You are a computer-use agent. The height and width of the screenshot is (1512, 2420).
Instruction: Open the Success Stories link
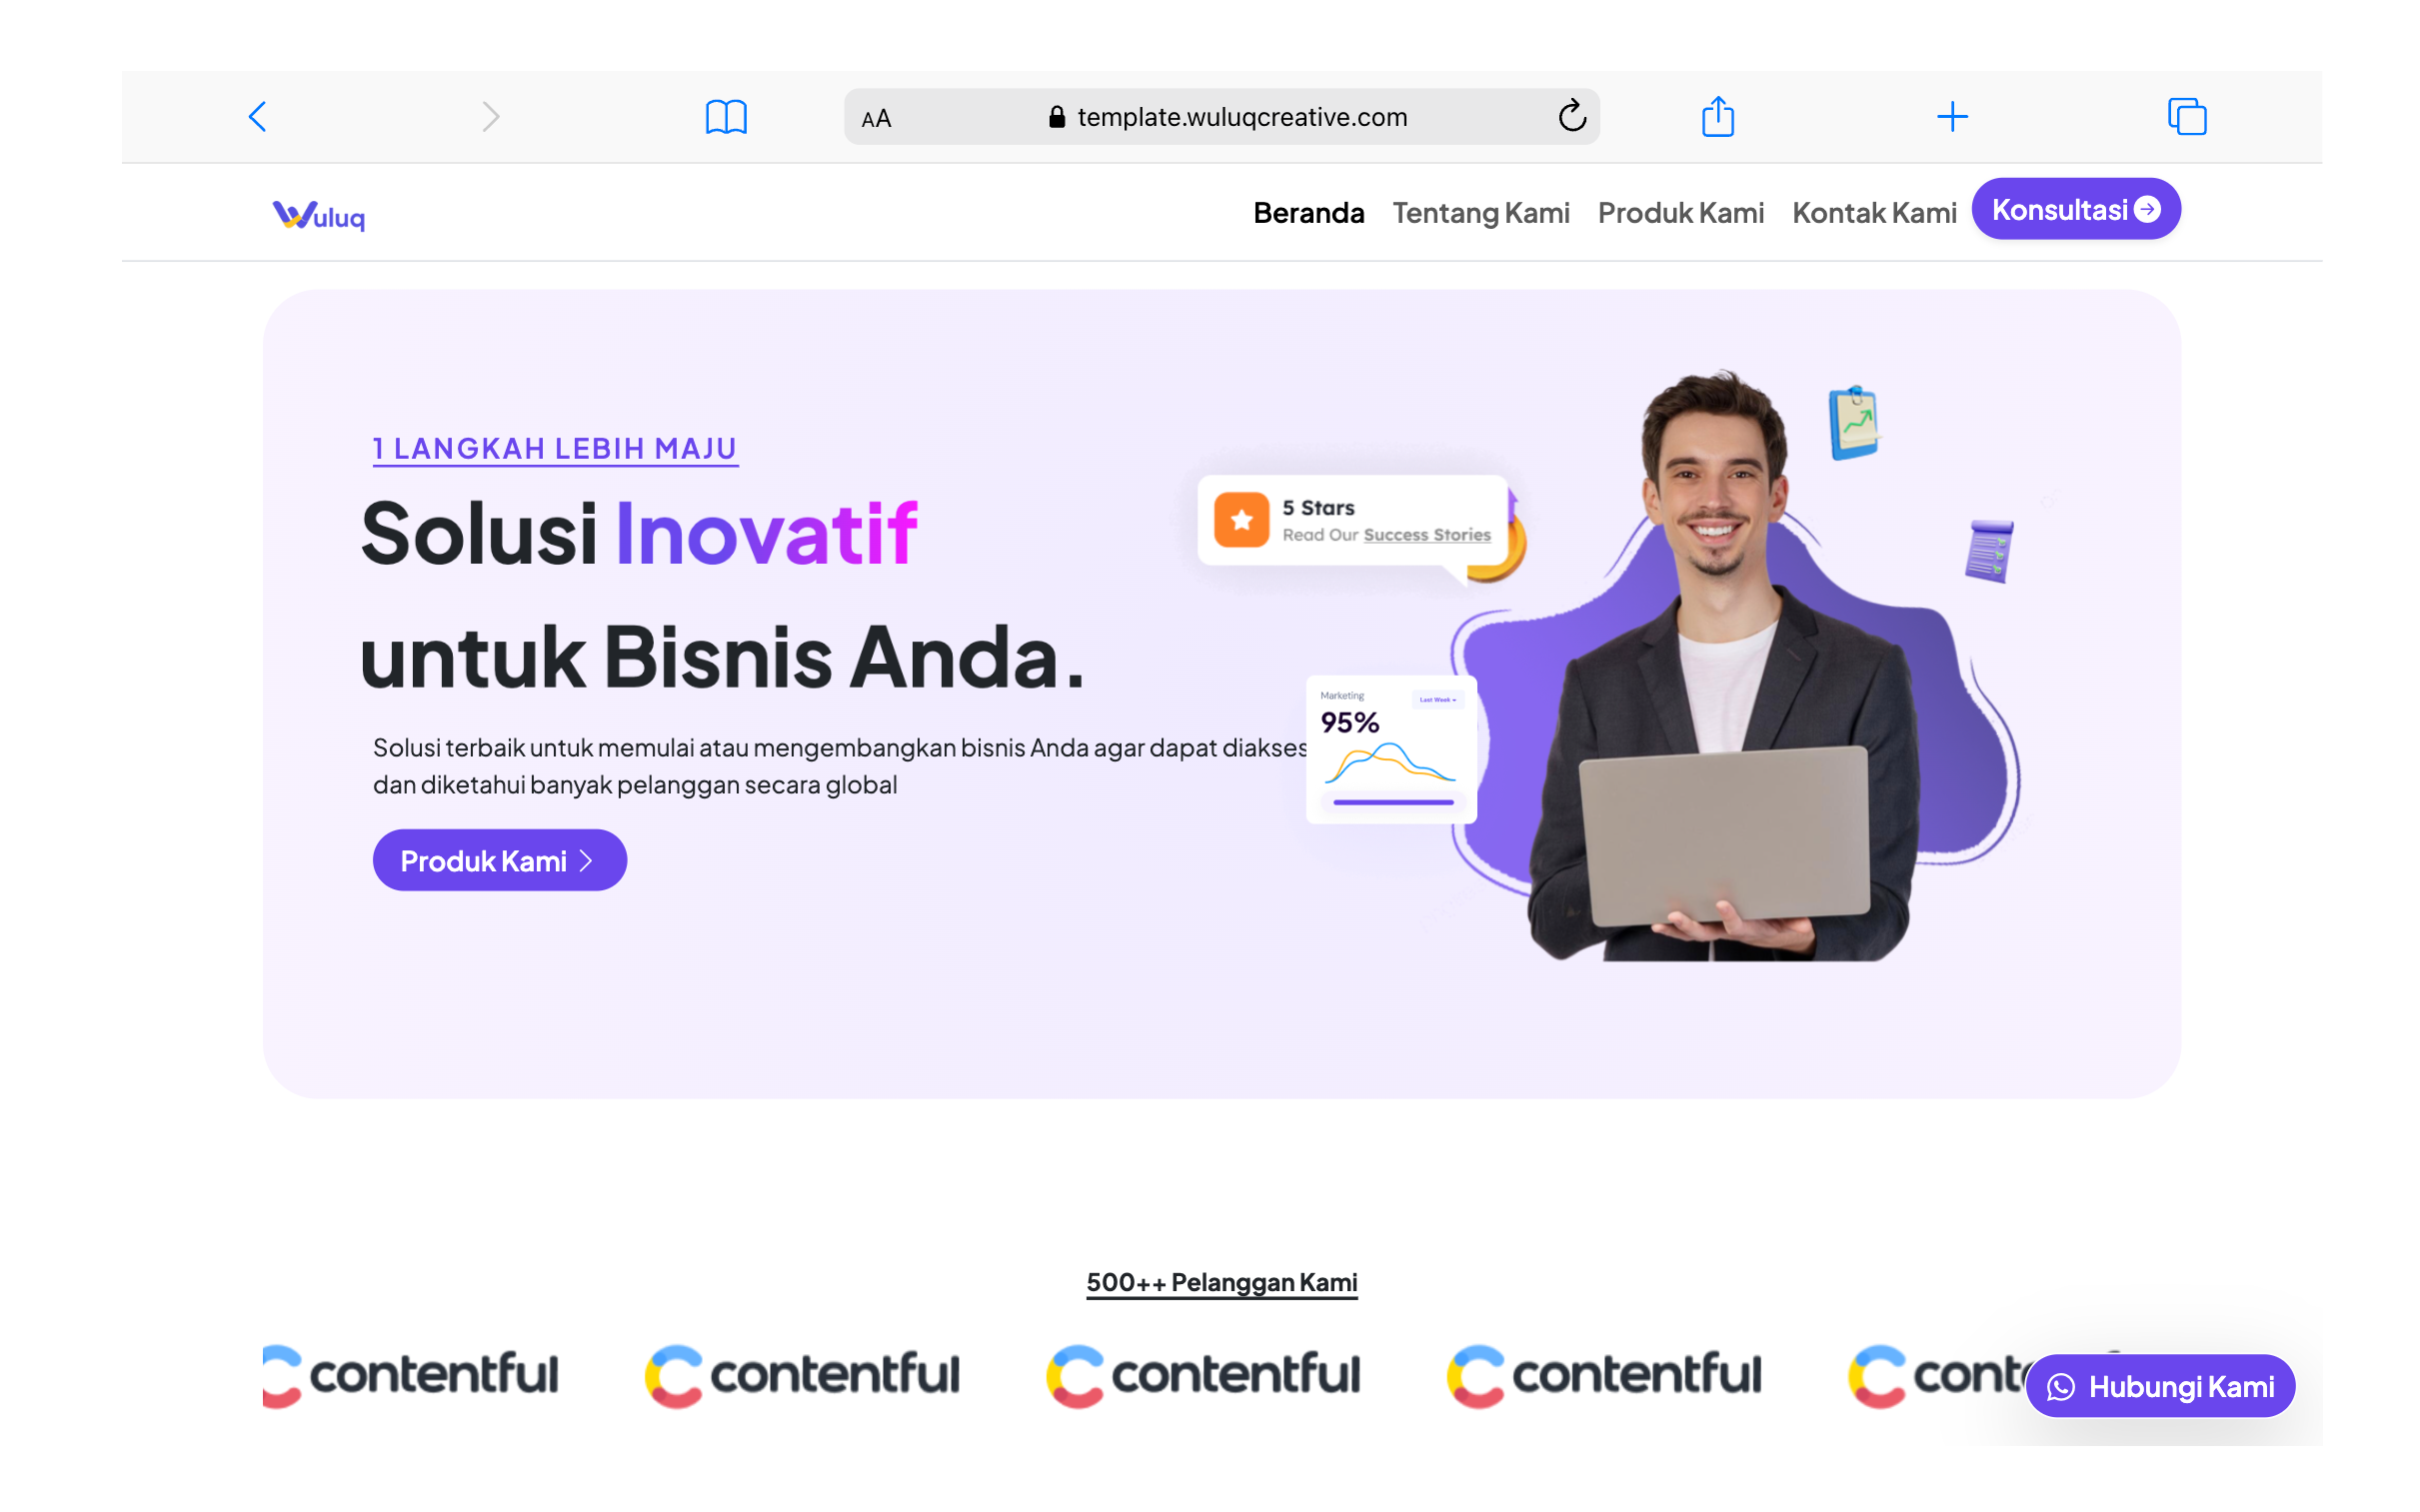pos(1426,535)
